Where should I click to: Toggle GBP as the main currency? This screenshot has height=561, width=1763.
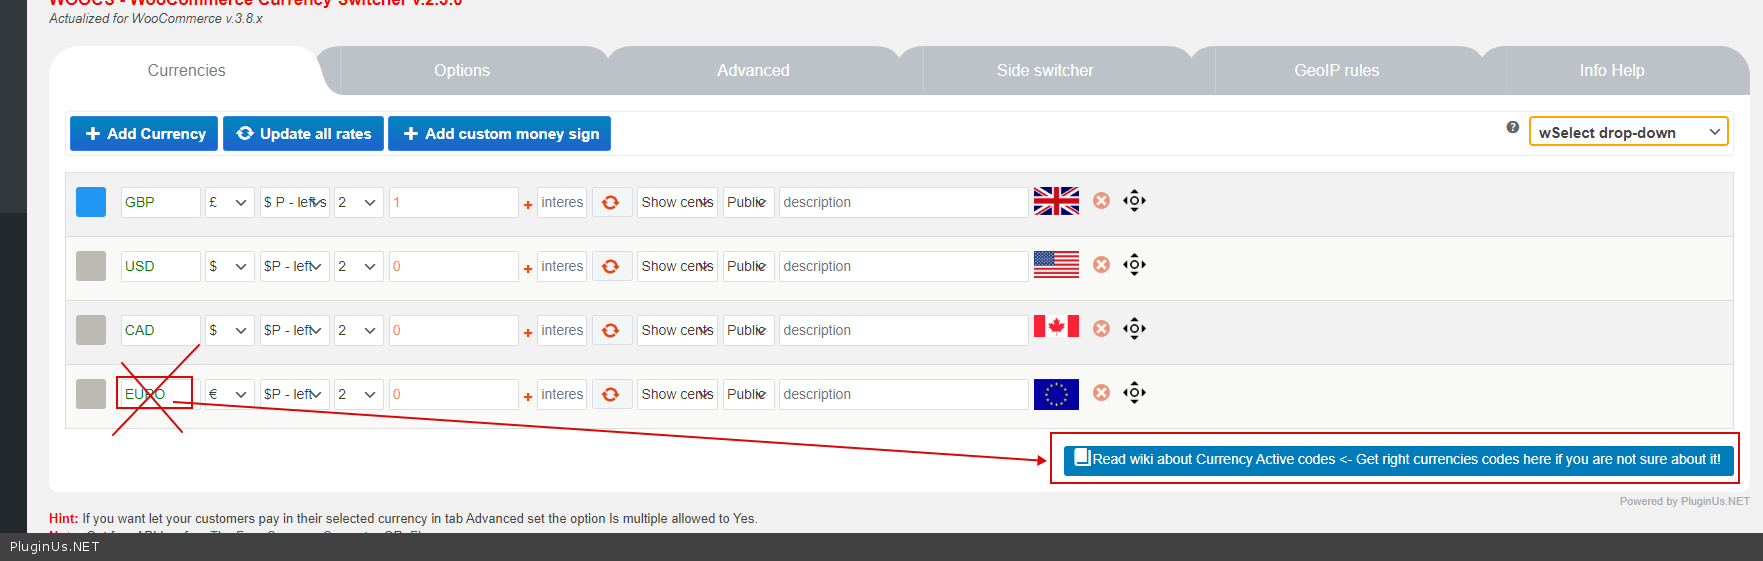(x=91, y=202)
